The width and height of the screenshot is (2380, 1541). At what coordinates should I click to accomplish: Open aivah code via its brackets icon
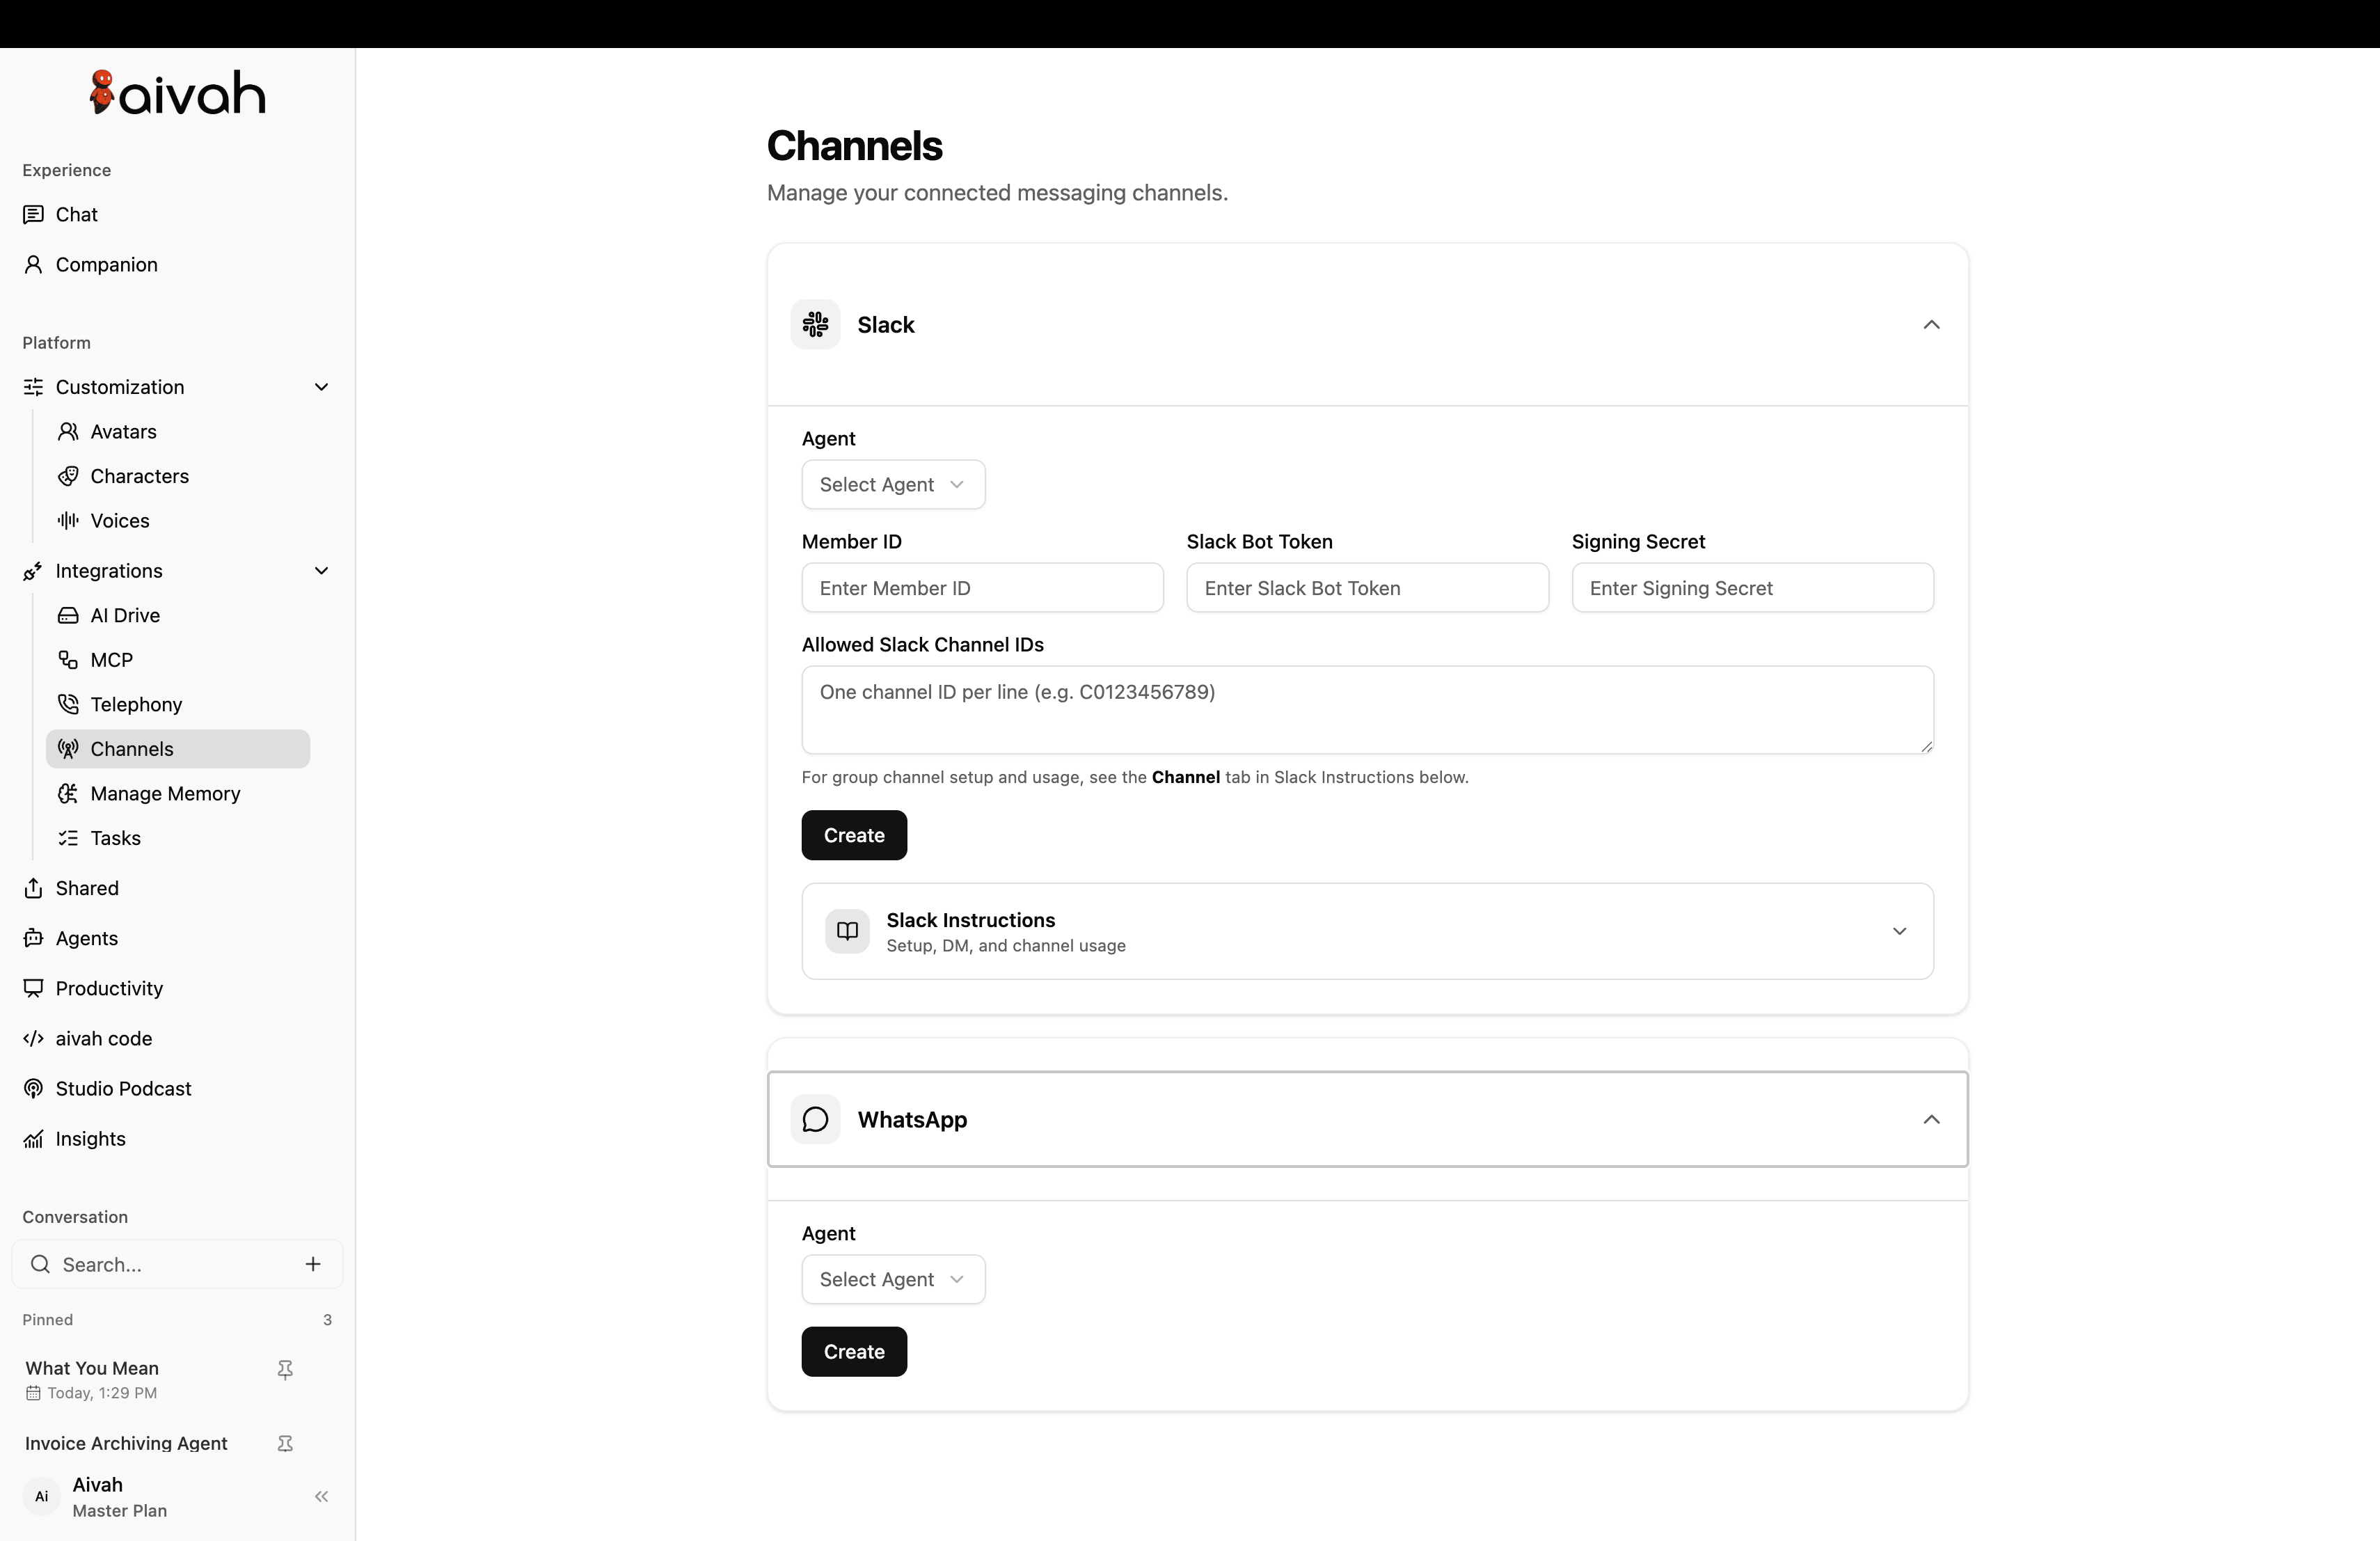[33, 1038]
